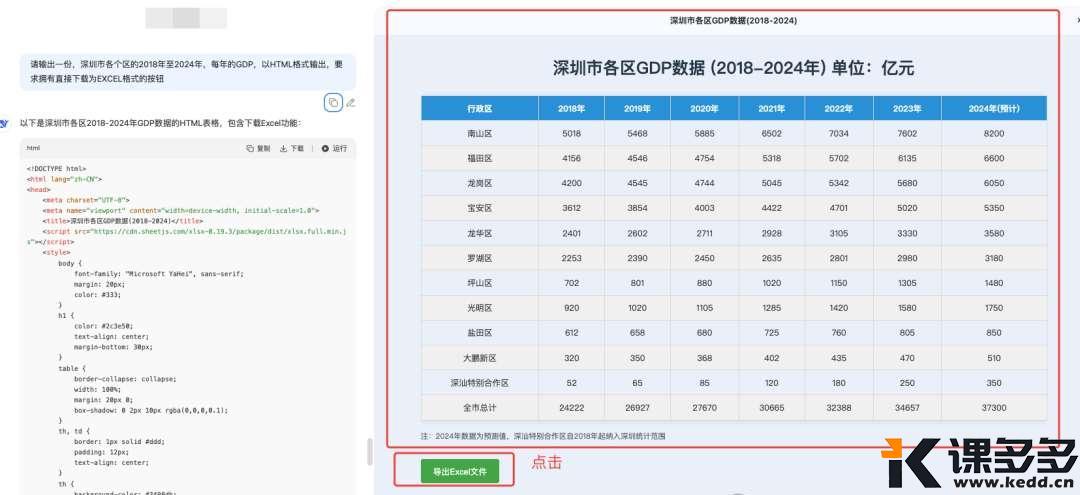The height and width of the screenshot is (495, 1080).
Task: Click the 2711 cell in 龙华区 row
Action: 704,233
